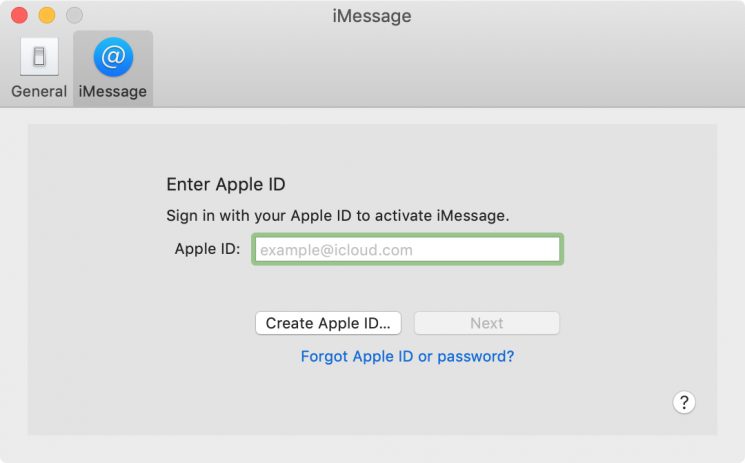The height and width of the screenshot is (463, 745).
Task: Click the Enter Apple ID heading
Action: pyautogui.click(x=226, y=184)
